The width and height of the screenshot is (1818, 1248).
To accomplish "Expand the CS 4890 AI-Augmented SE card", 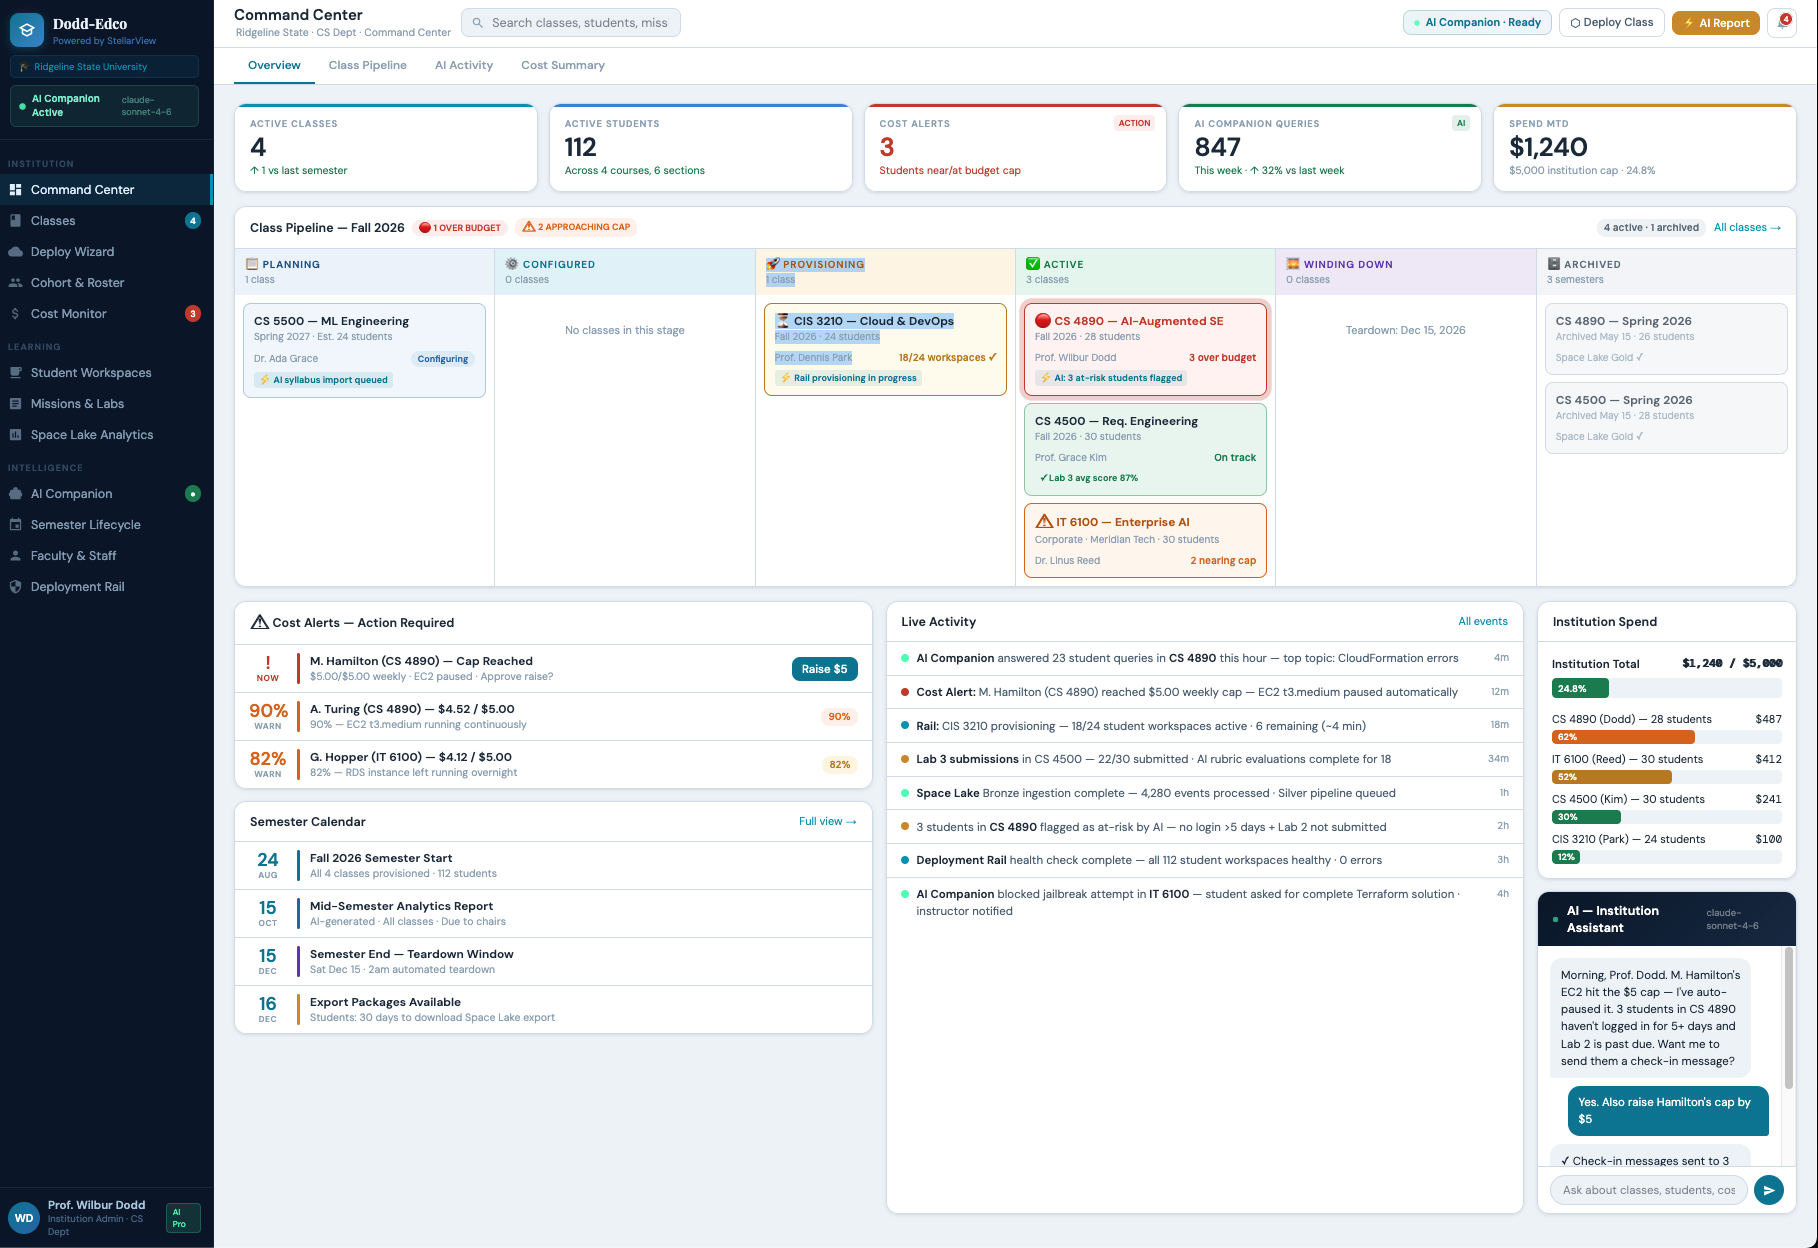I will click(x=1145, y=348).
